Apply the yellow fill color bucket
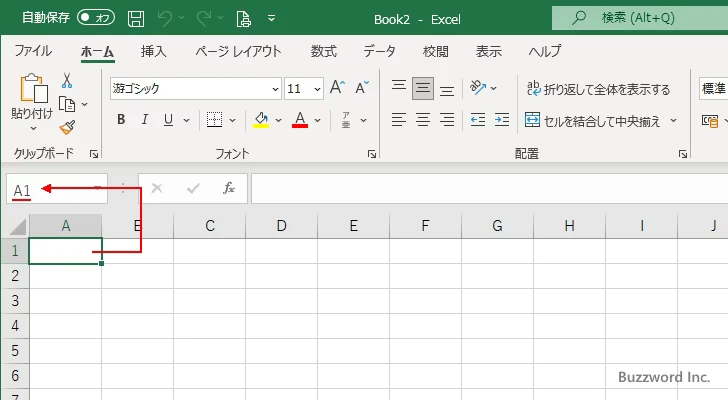 point(261,120)
